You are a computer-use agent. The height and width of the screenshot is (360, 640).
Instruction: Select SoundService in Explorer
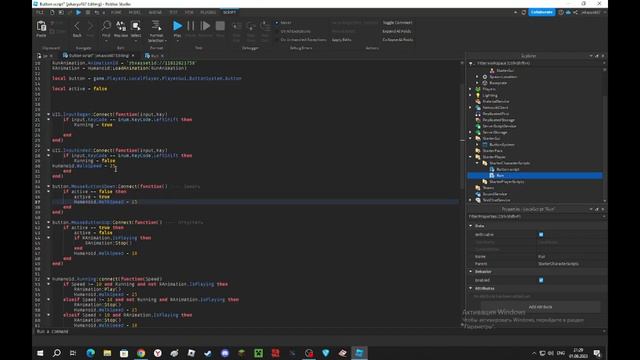[x=495, y=194]
